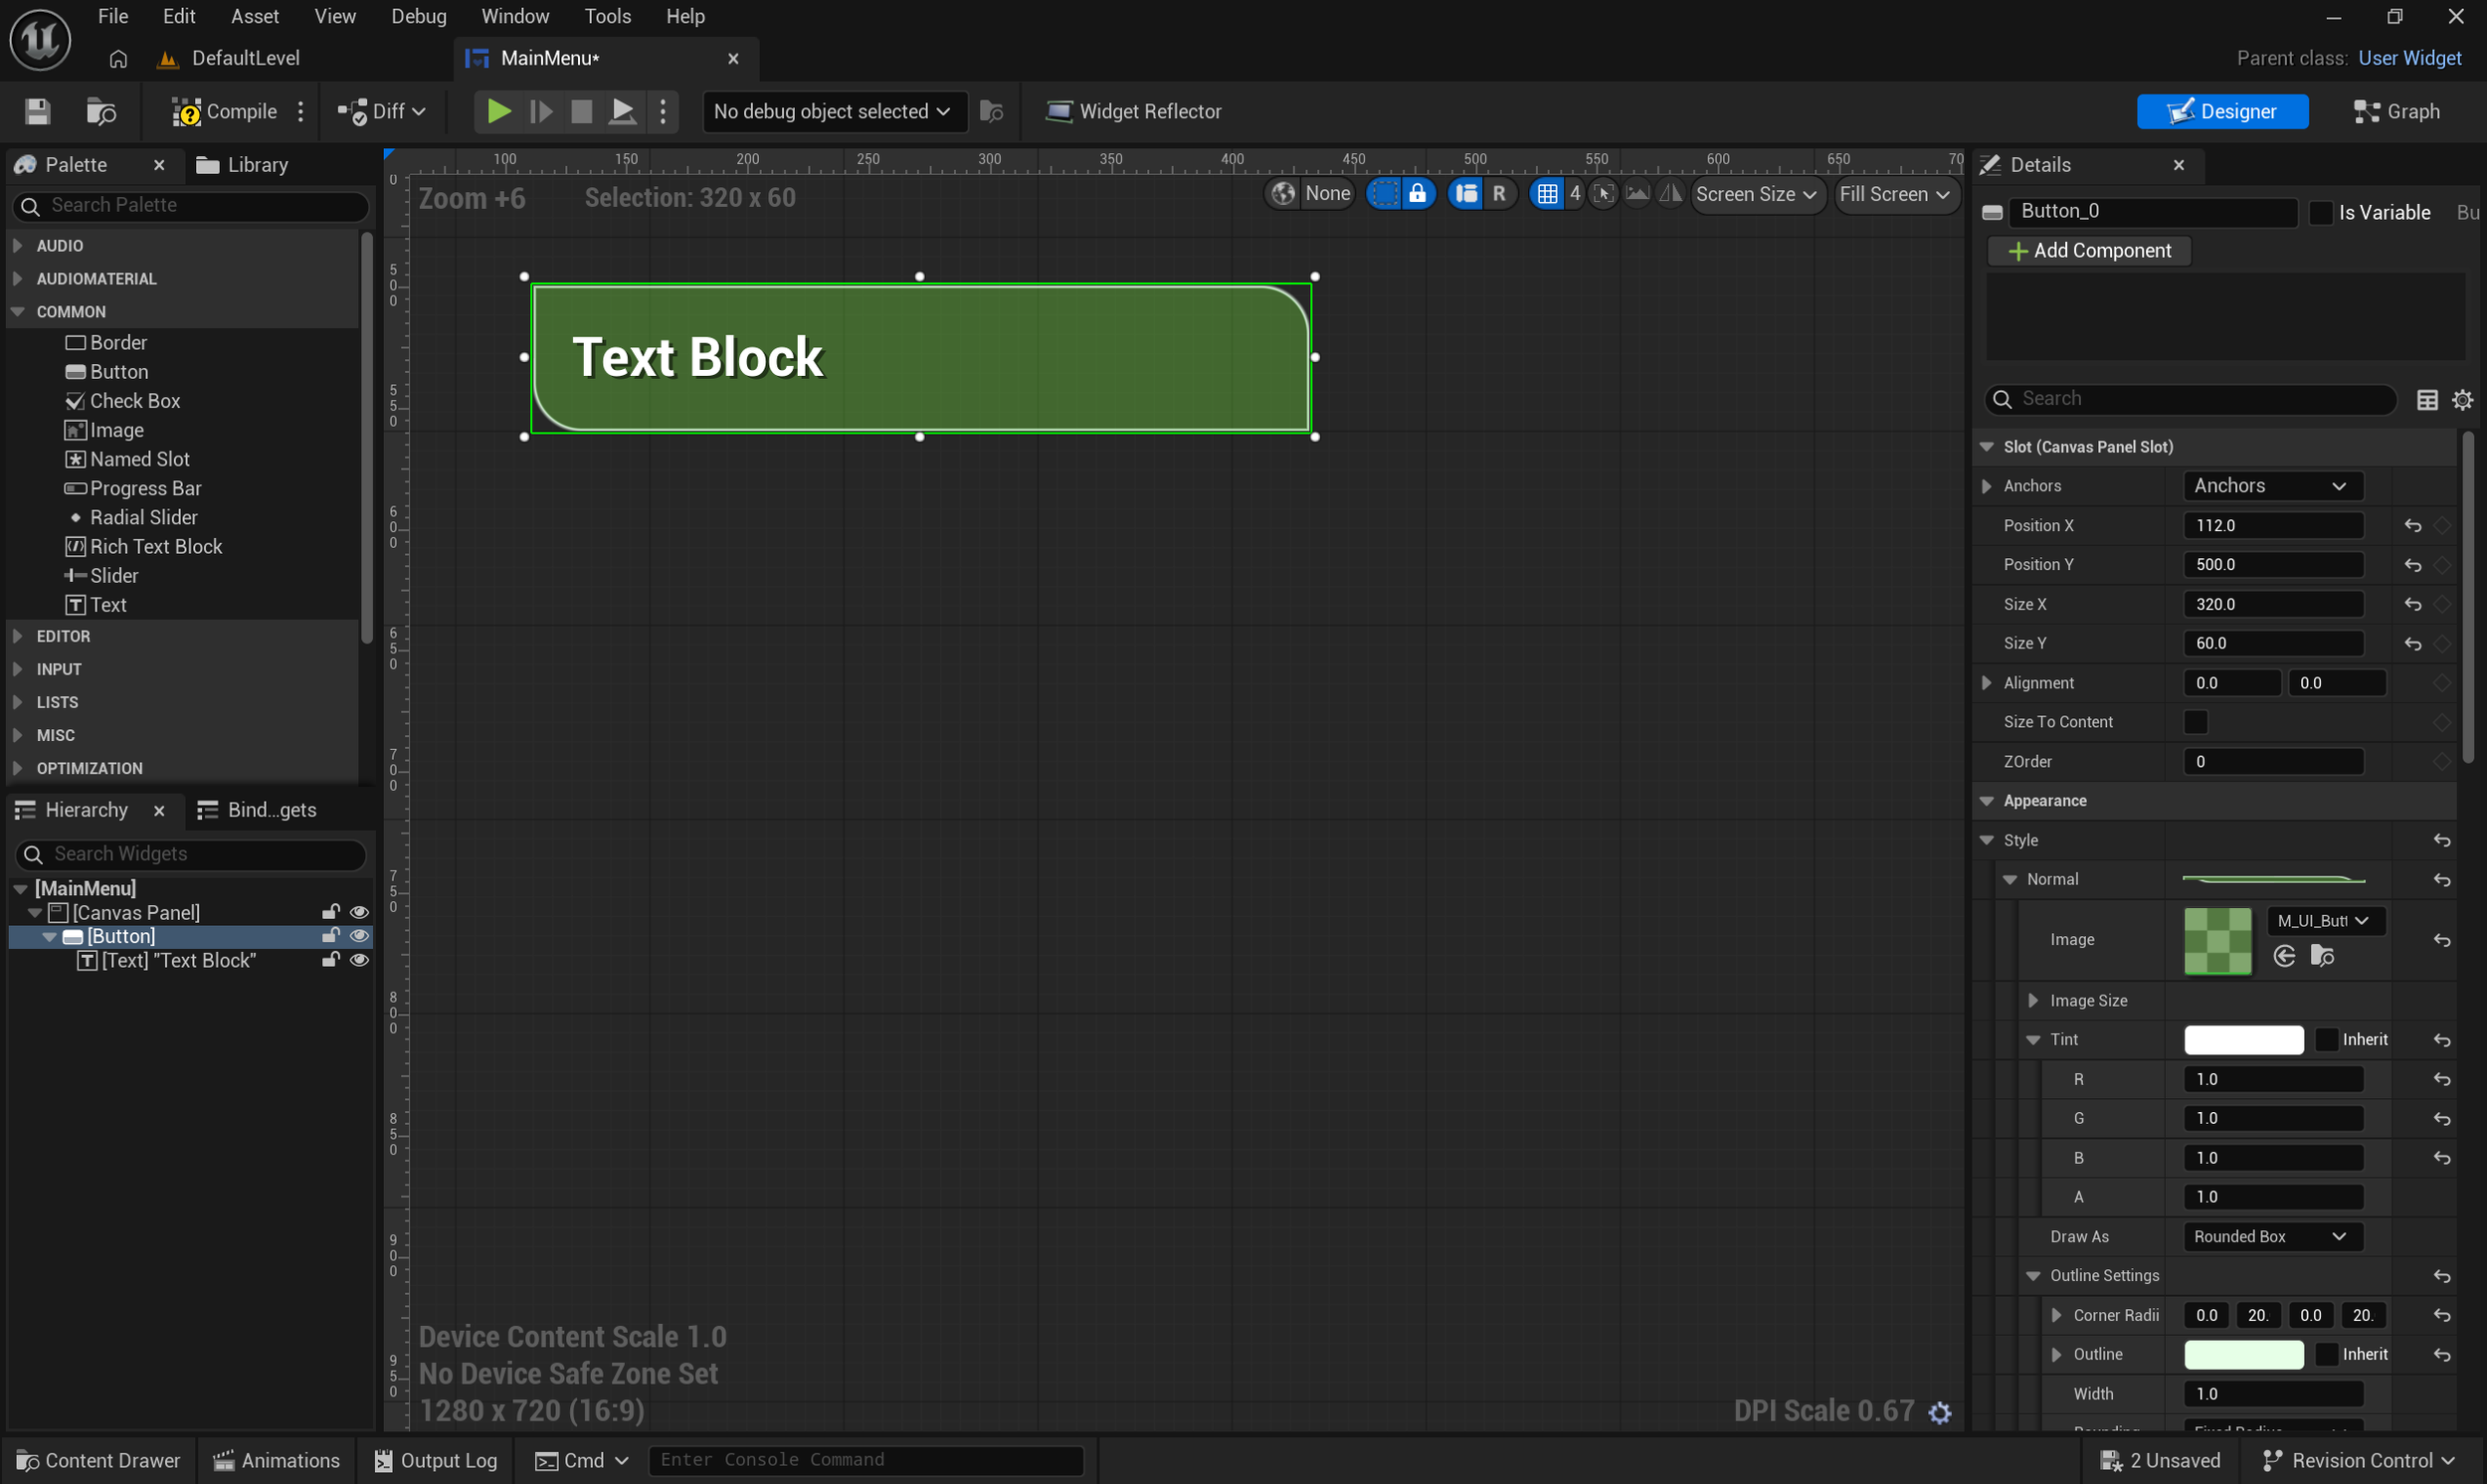Click the localization None globe icon

tap(1283, 194)
